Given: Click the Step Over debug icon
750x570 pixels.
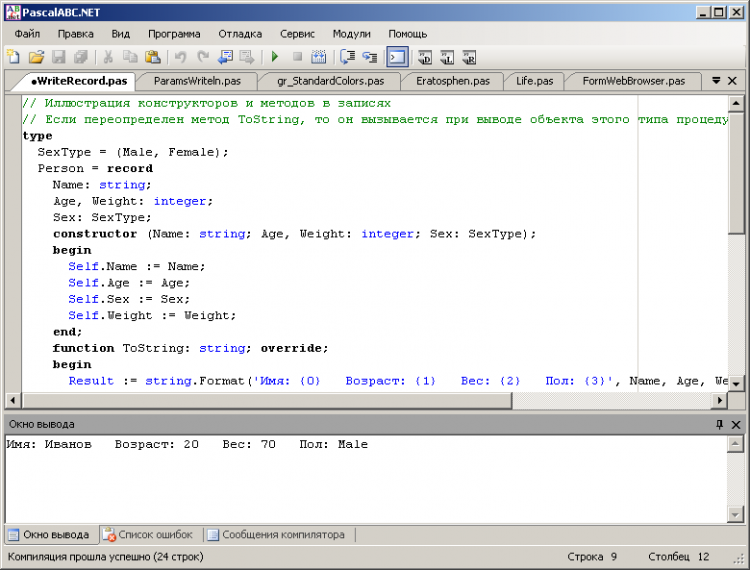Looking at the screenshot, I should tap(347, 57).
